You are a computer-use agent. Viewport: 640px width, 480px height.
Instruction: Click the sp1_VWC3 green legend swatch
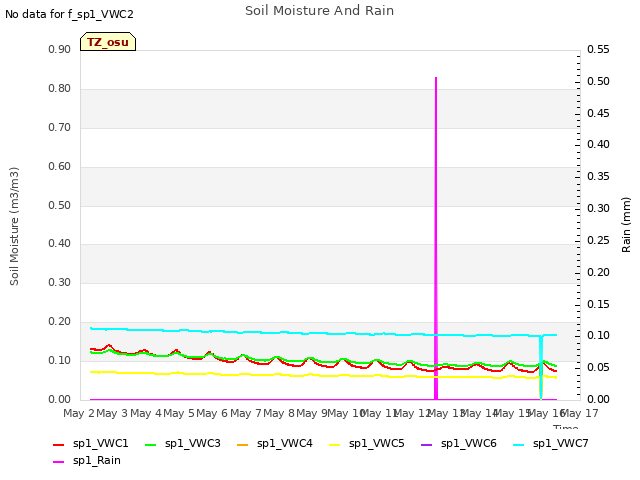pos(151,445)
